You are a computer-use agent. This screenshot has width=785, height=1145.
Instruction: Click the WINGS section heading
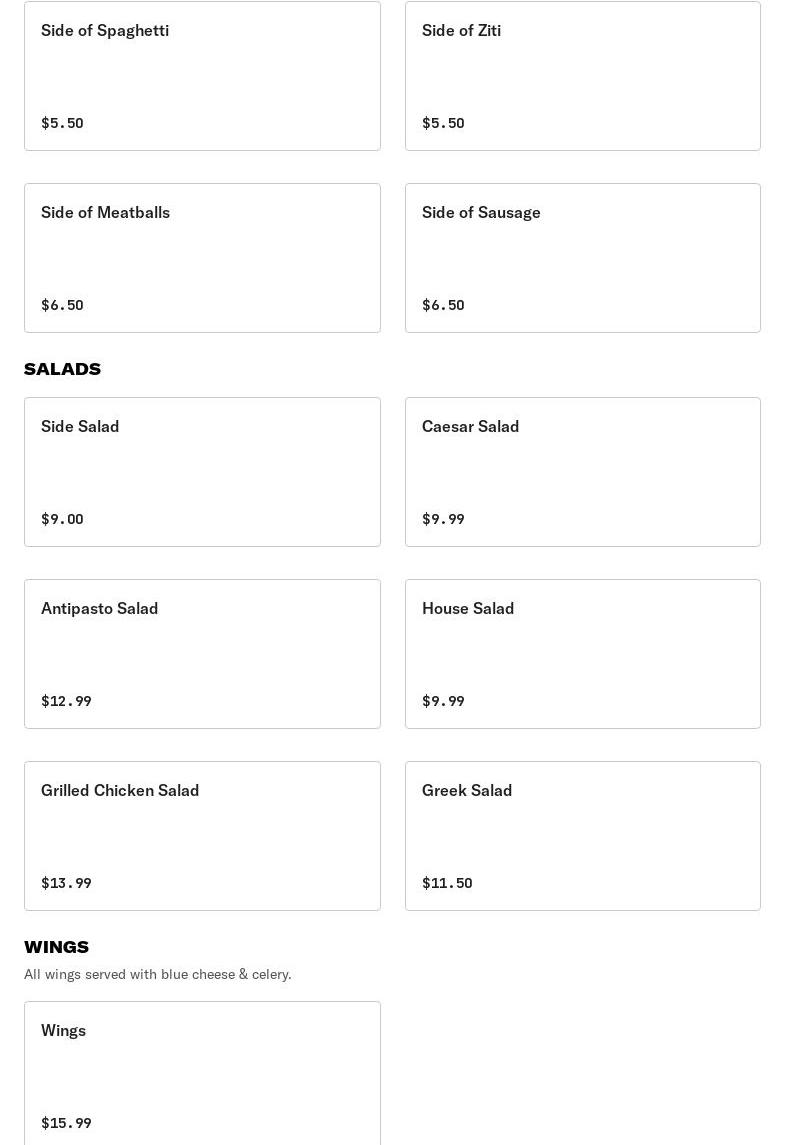point(56,947)
